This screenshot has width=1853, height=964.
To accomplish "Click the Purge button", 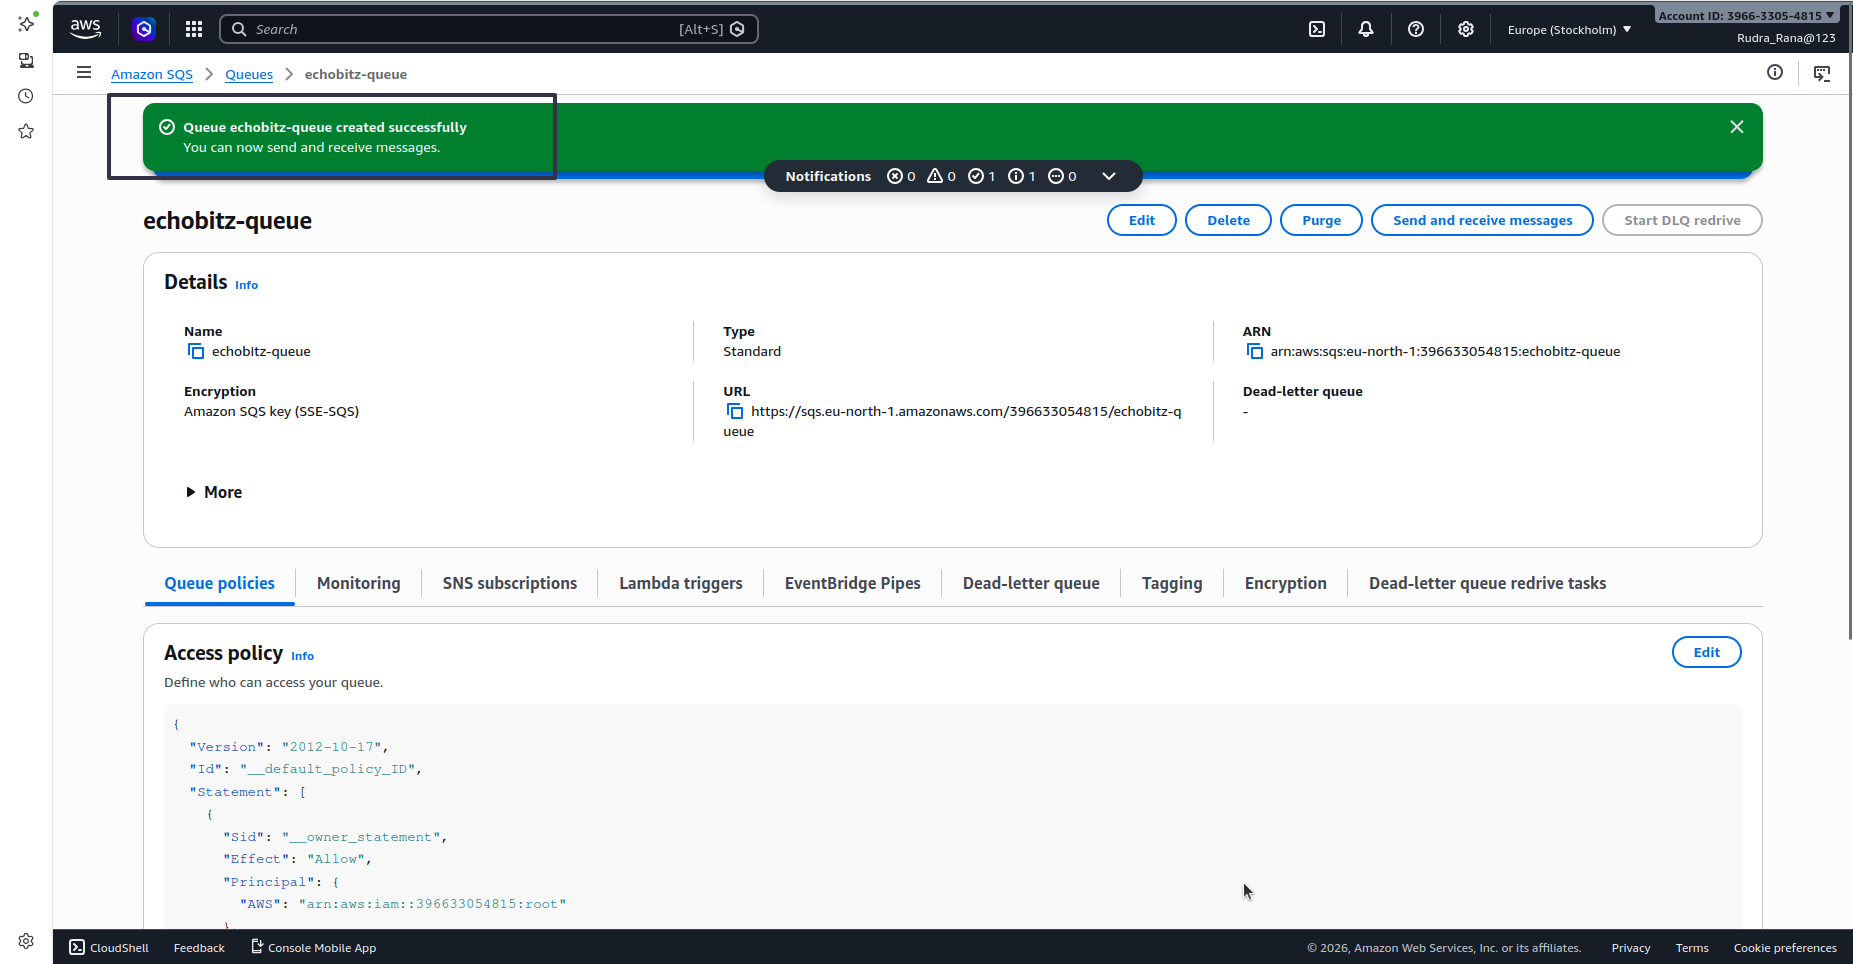I will [1321, 220].
